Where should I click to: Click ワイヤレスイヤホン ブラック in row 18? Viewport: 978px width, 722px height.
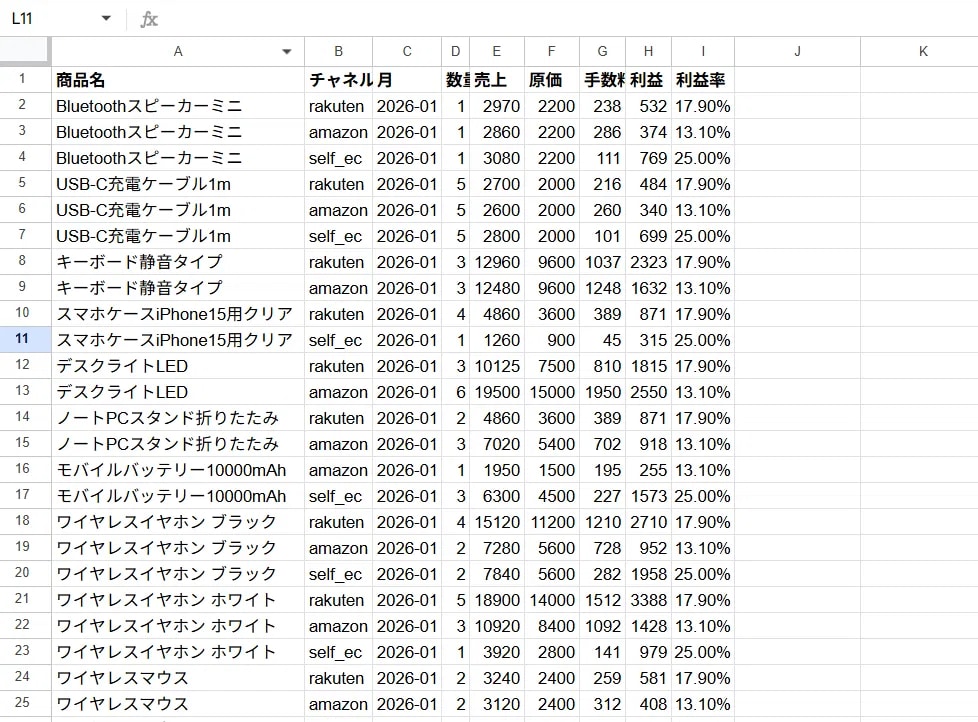[178, 522]
